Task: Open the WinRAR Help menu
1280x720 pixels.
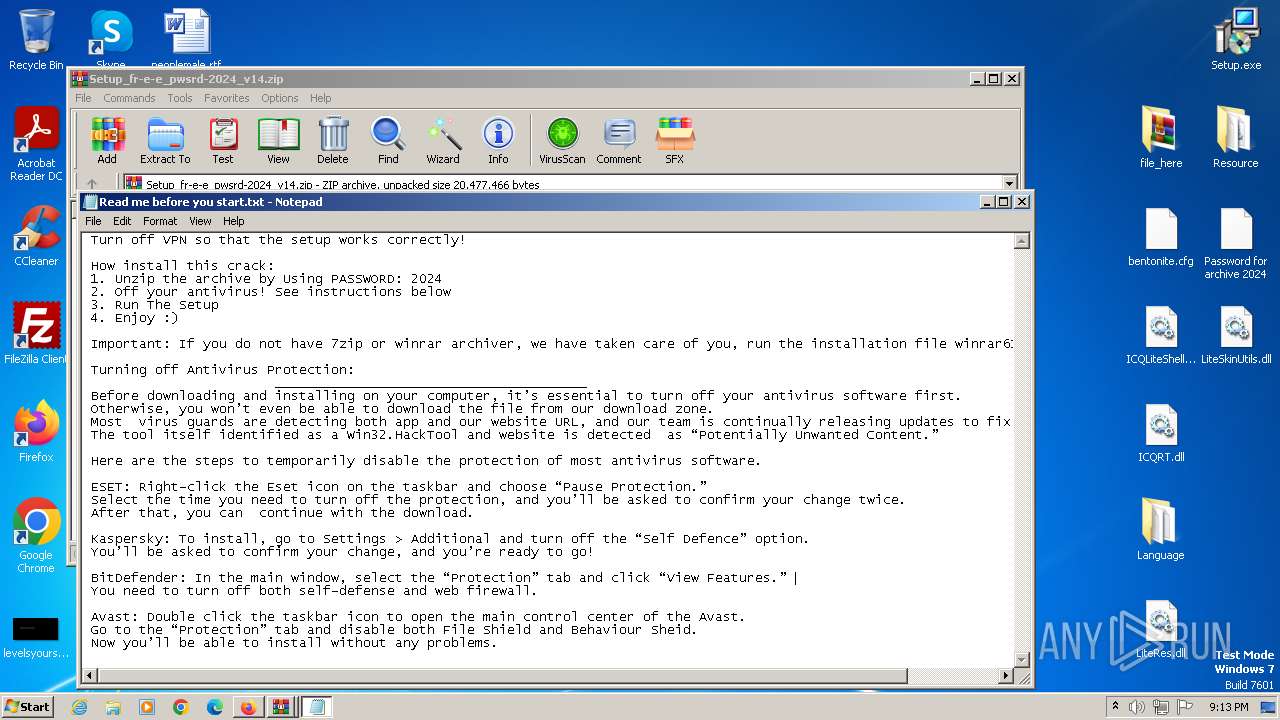Action: 320,98
